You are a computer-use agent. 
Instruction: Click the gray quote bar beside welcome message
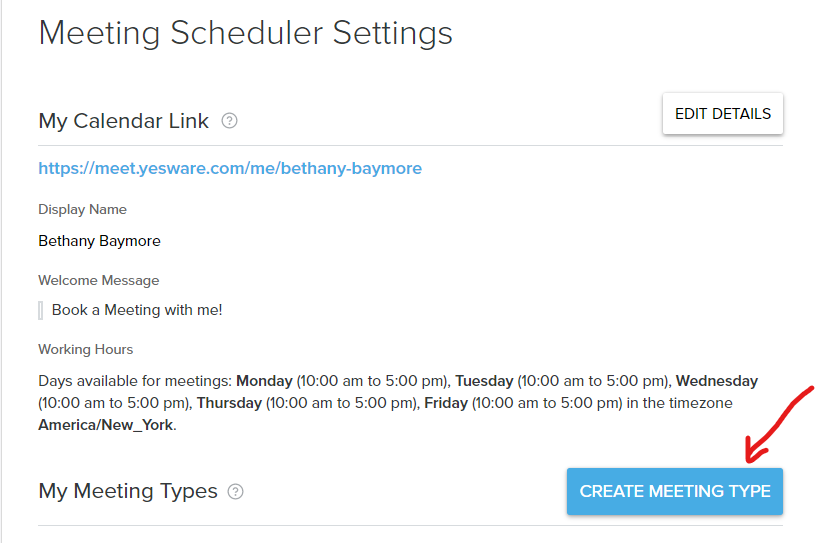[x=41, y=310]
